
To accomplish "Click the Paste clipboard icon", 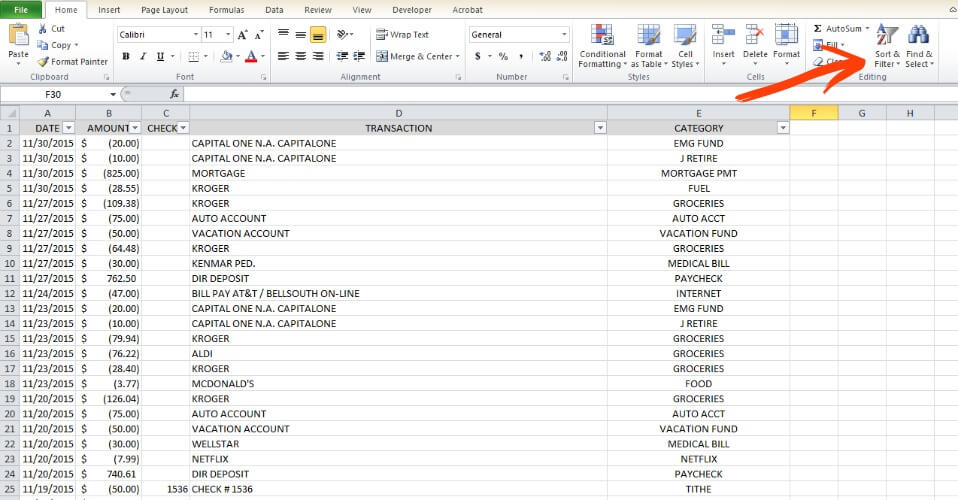I will pos(18,36).
